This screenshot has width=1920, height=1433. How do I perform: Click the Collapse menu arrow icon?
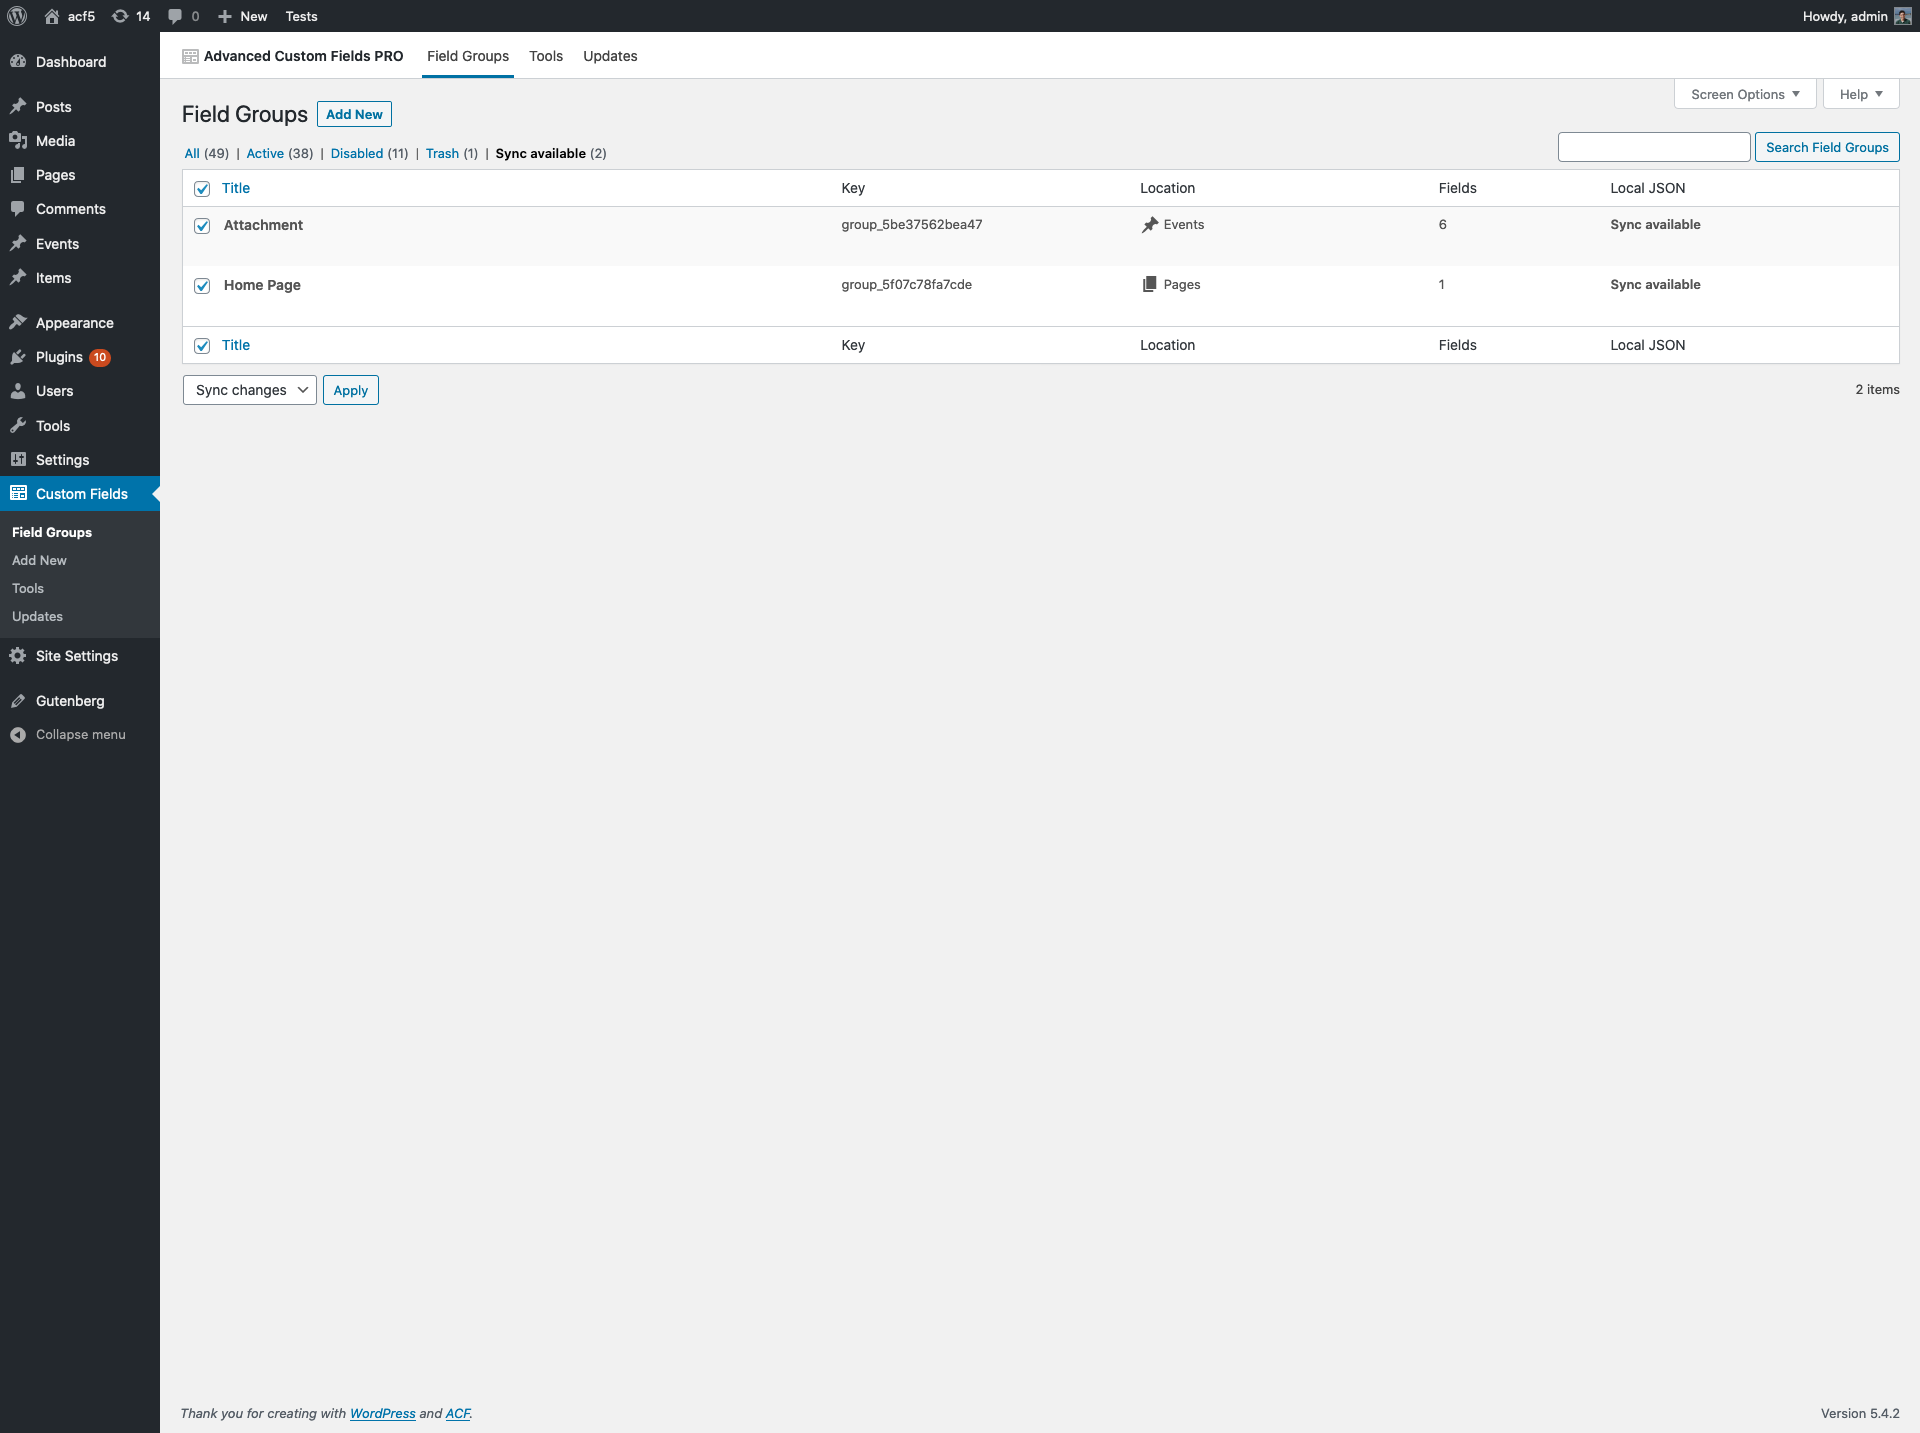tap(18, 735)
